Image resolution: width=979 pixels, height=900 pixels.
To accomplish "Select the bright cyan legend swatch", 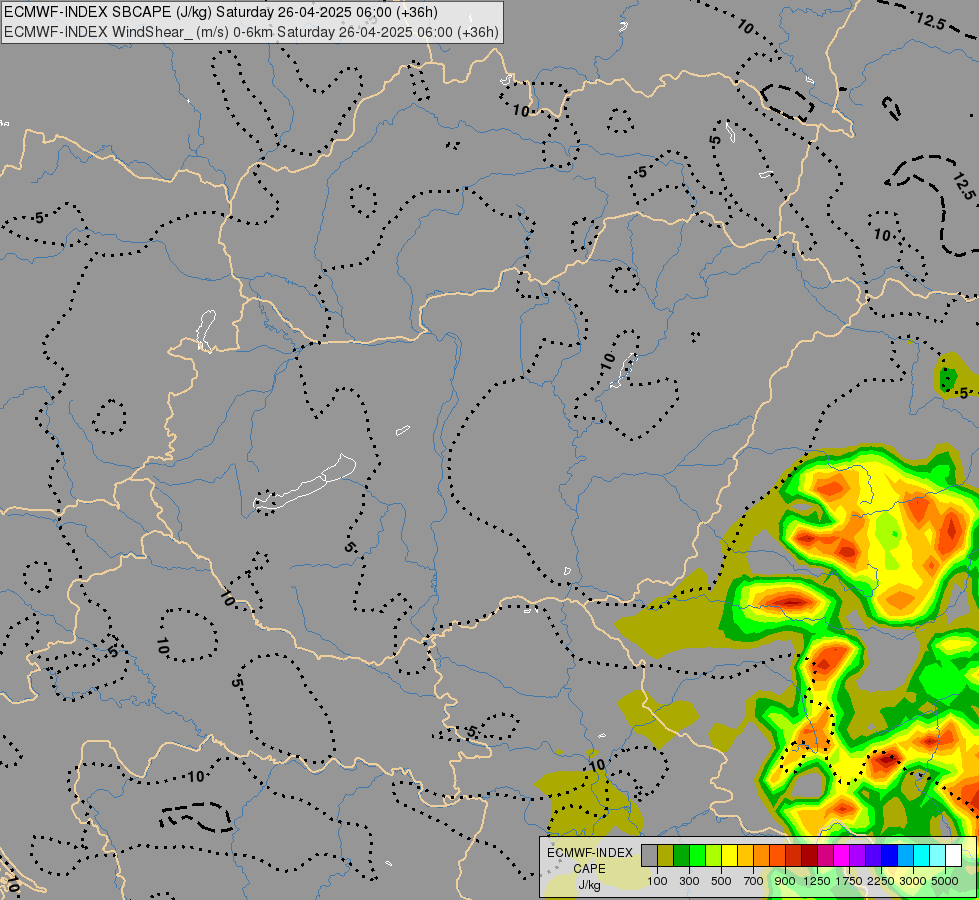I will click(921, 855).
